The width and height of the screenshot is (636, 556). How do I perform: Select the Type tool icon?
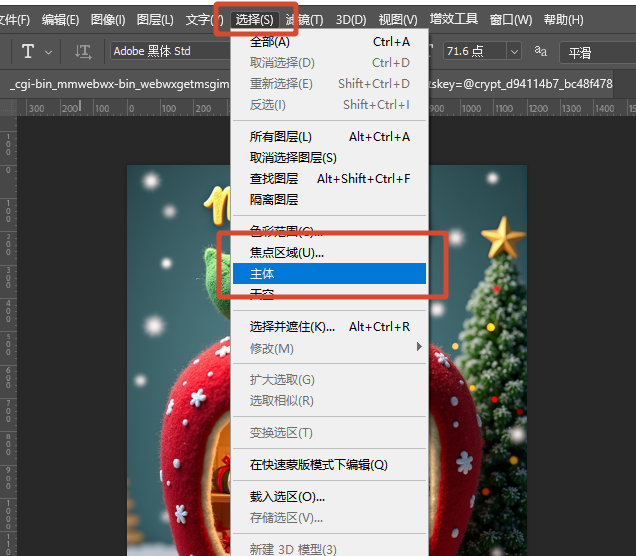(x=28, y=52)
